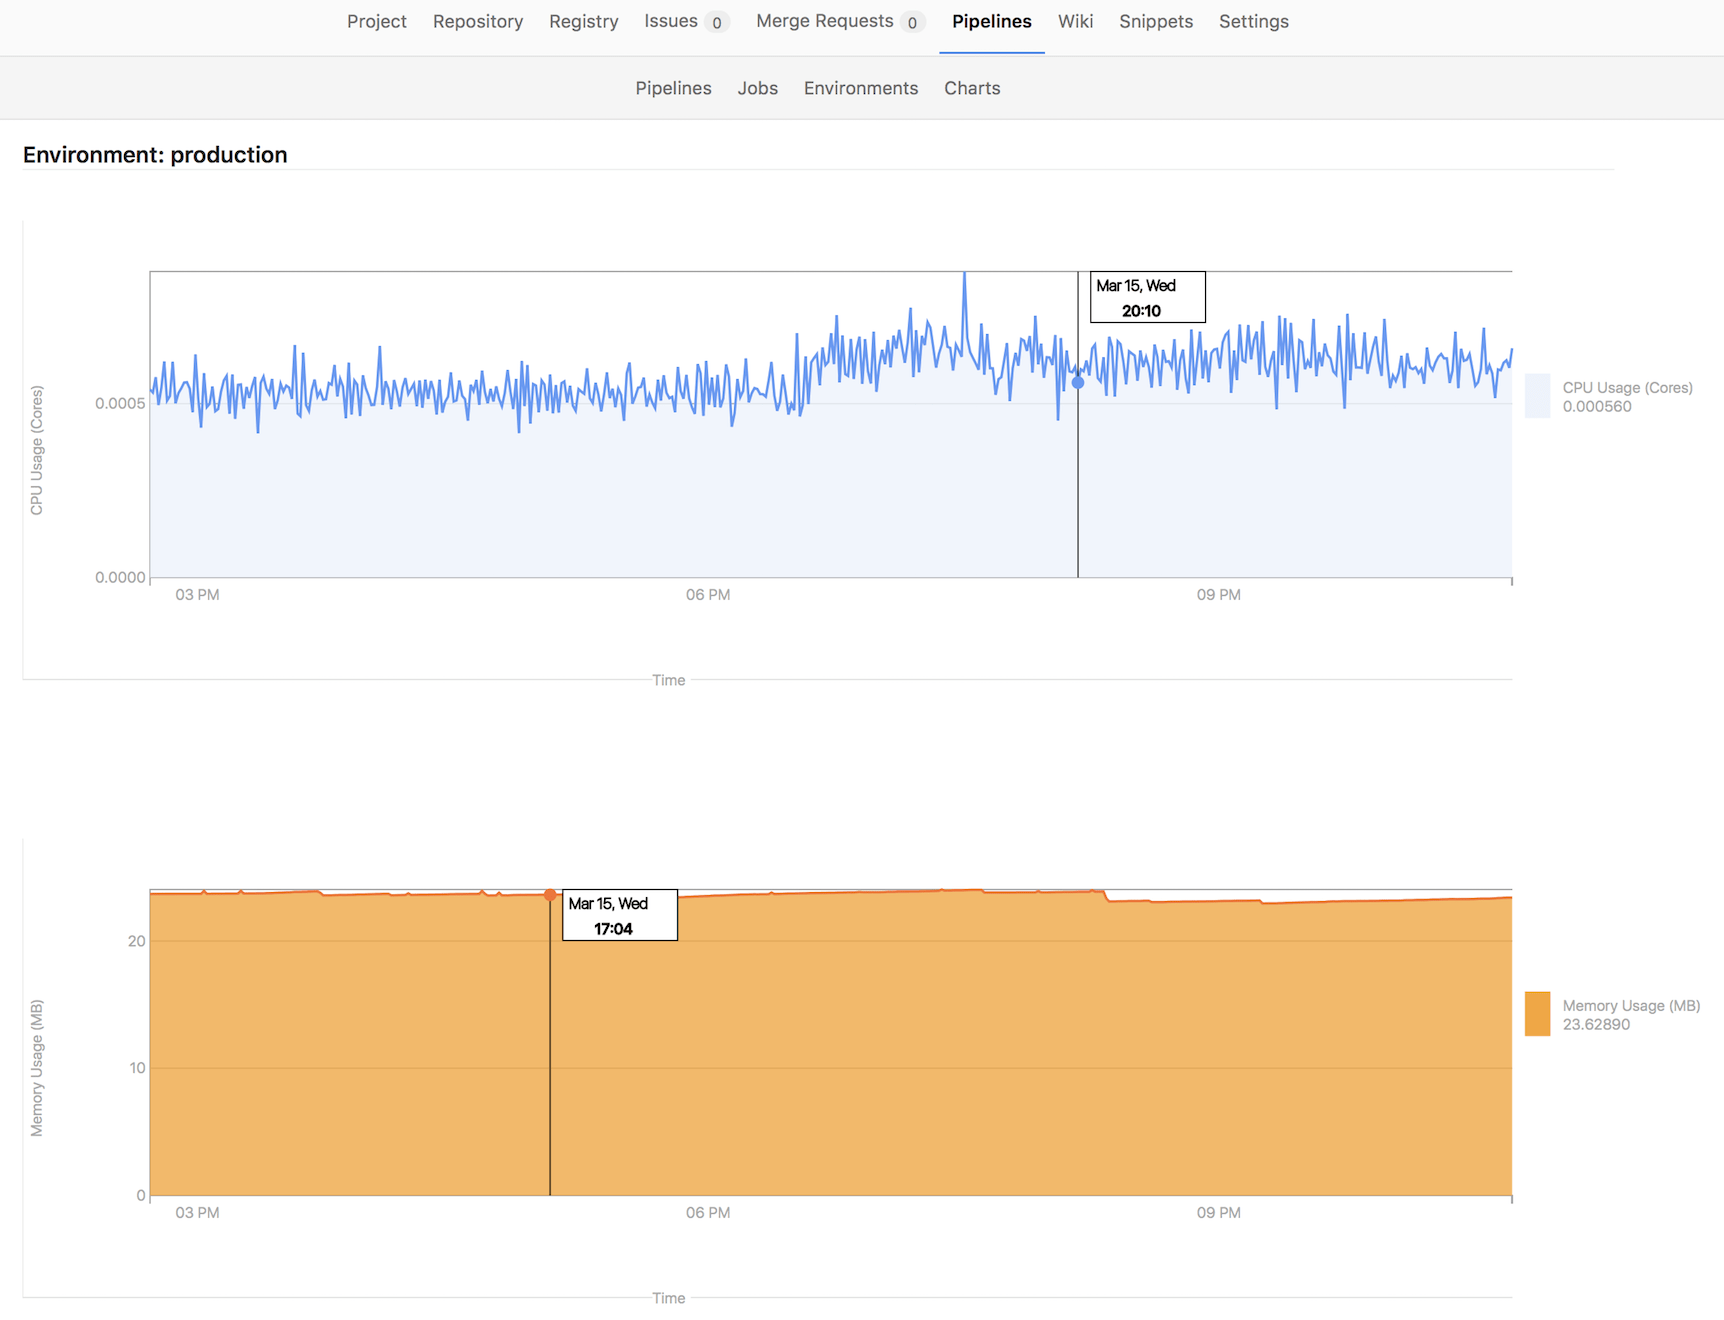Click the Memory Usage legend swatch

point(1537,1015)
